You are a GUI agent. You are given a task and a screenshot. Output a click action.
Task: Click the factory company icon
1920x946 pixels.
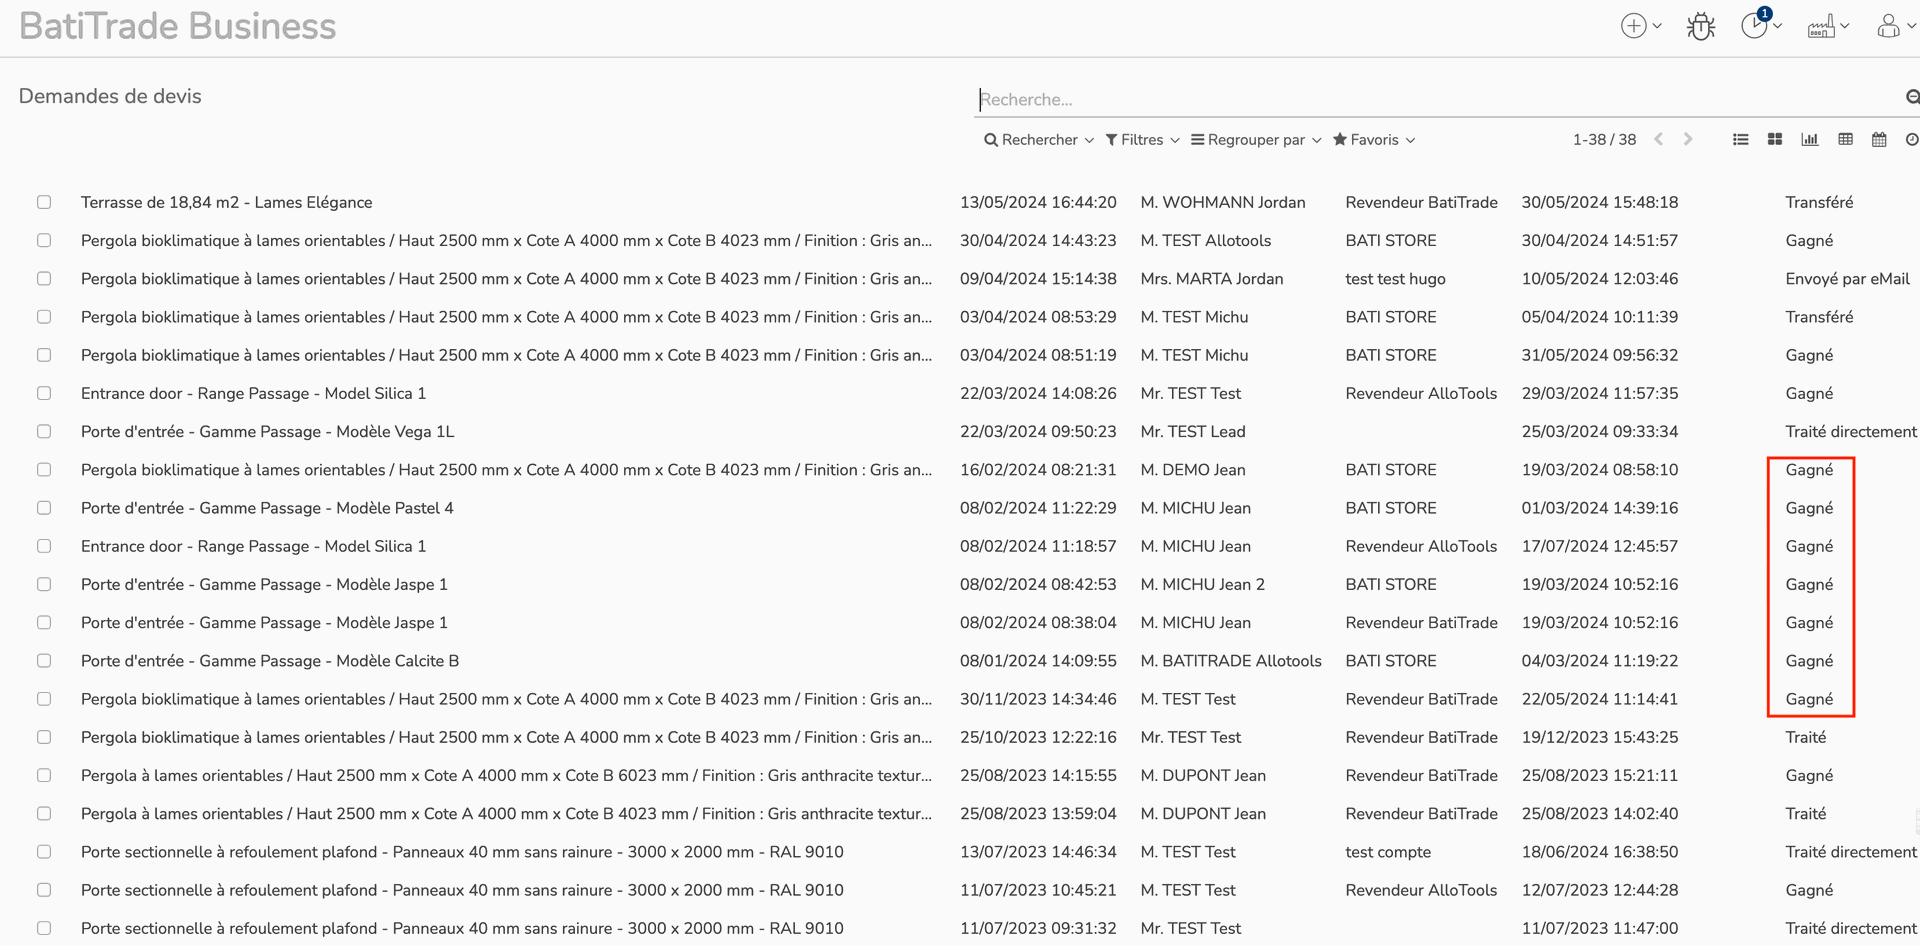click(x=1821, y=27)
